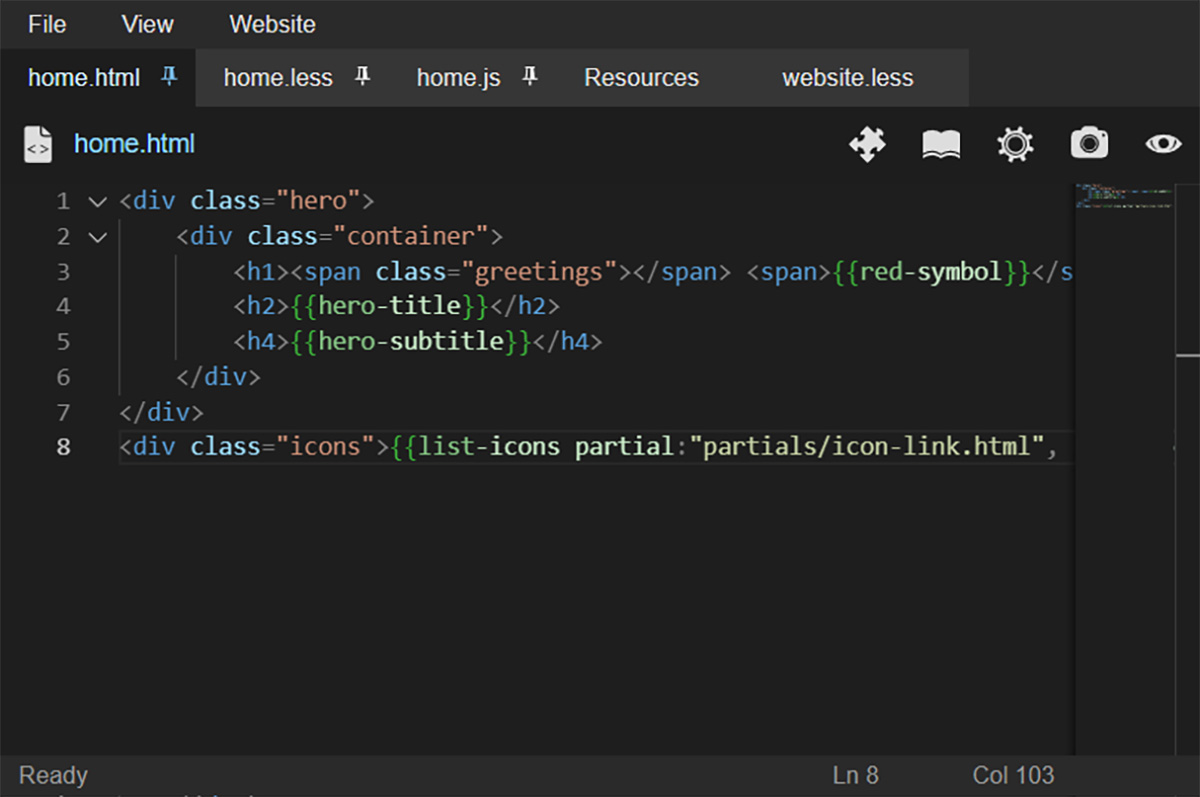Toggle preview with the eye icon
Screen dimensions: 1200x797
[1163, 144]
